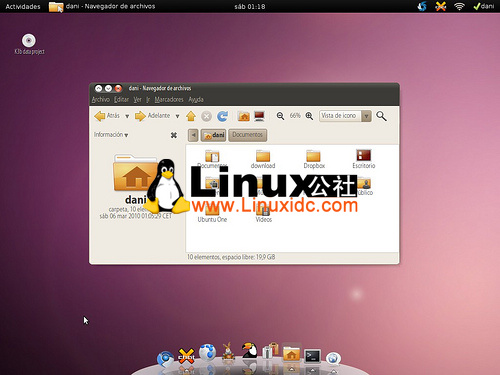
Task: Open the Editar menu
Action: pyautogui.click(x=121, y=100)
